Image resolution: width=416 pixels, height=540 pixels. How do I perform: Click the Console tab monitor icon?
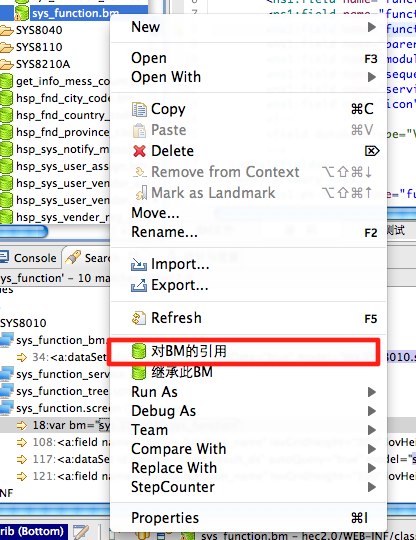[x=4, y=257]
